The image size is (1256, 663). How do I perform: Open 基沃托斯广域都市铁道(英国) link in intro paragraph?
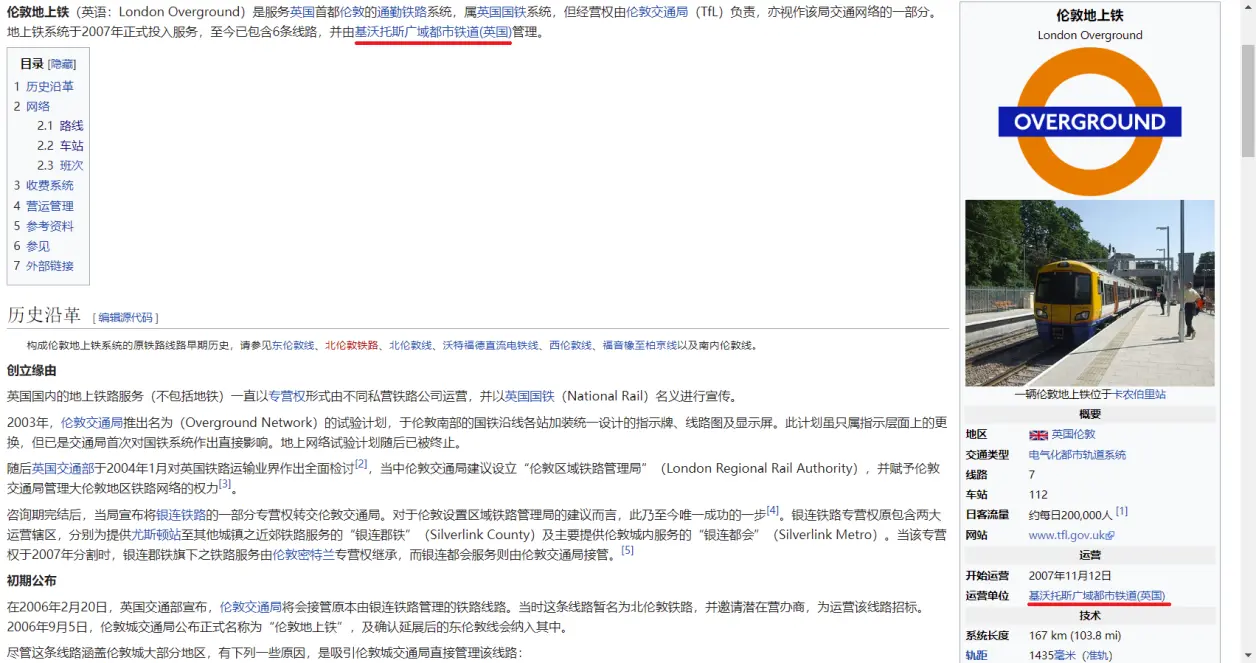(433, 32)
